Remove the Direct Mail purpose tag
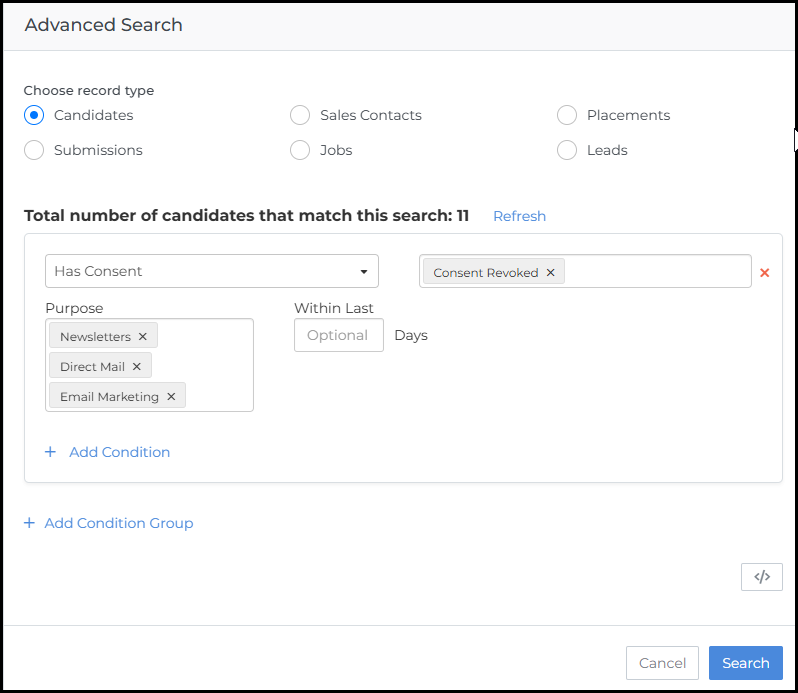798x693 pixels. [137, 367]
